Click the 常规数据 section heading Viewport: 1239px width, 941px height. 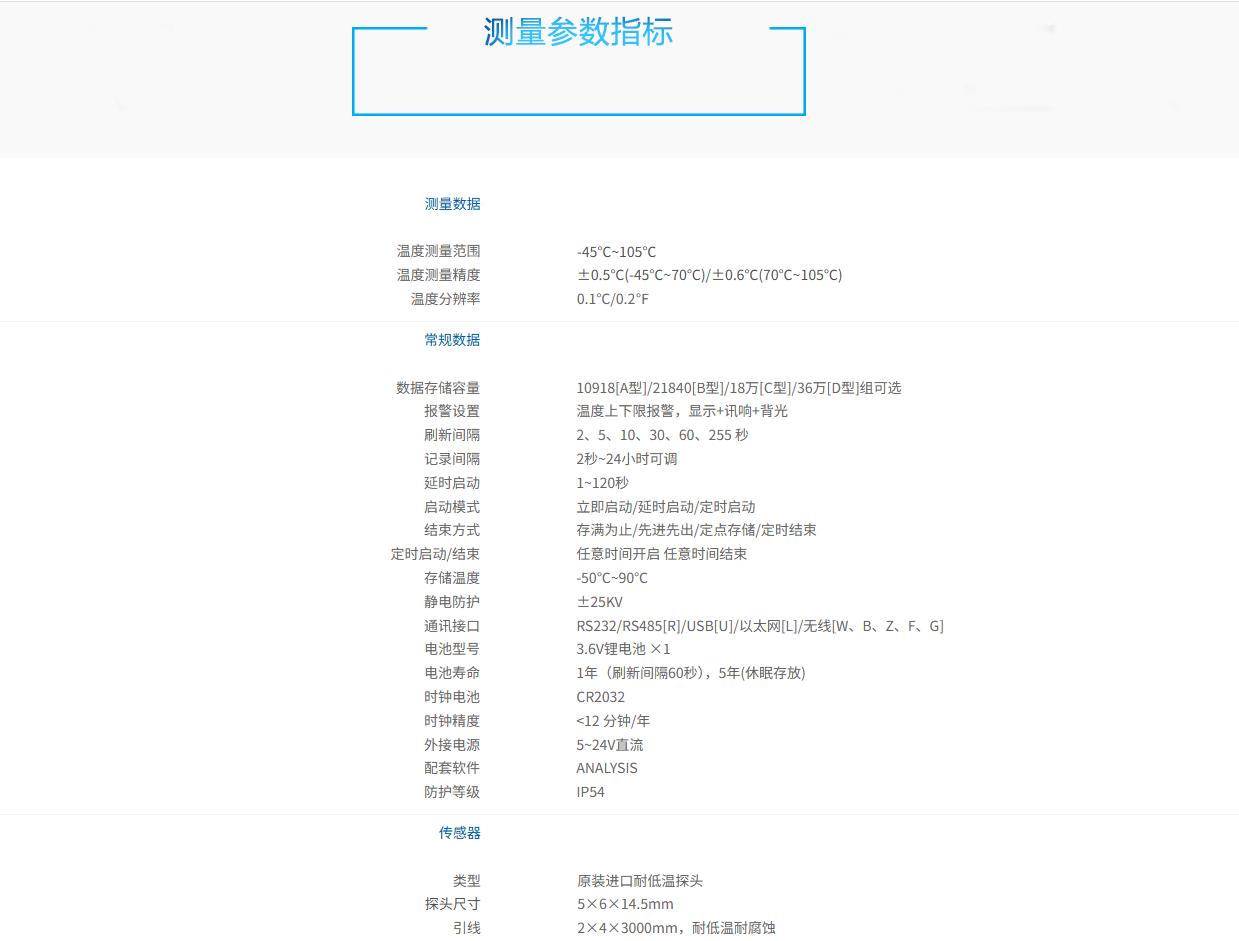452,340
